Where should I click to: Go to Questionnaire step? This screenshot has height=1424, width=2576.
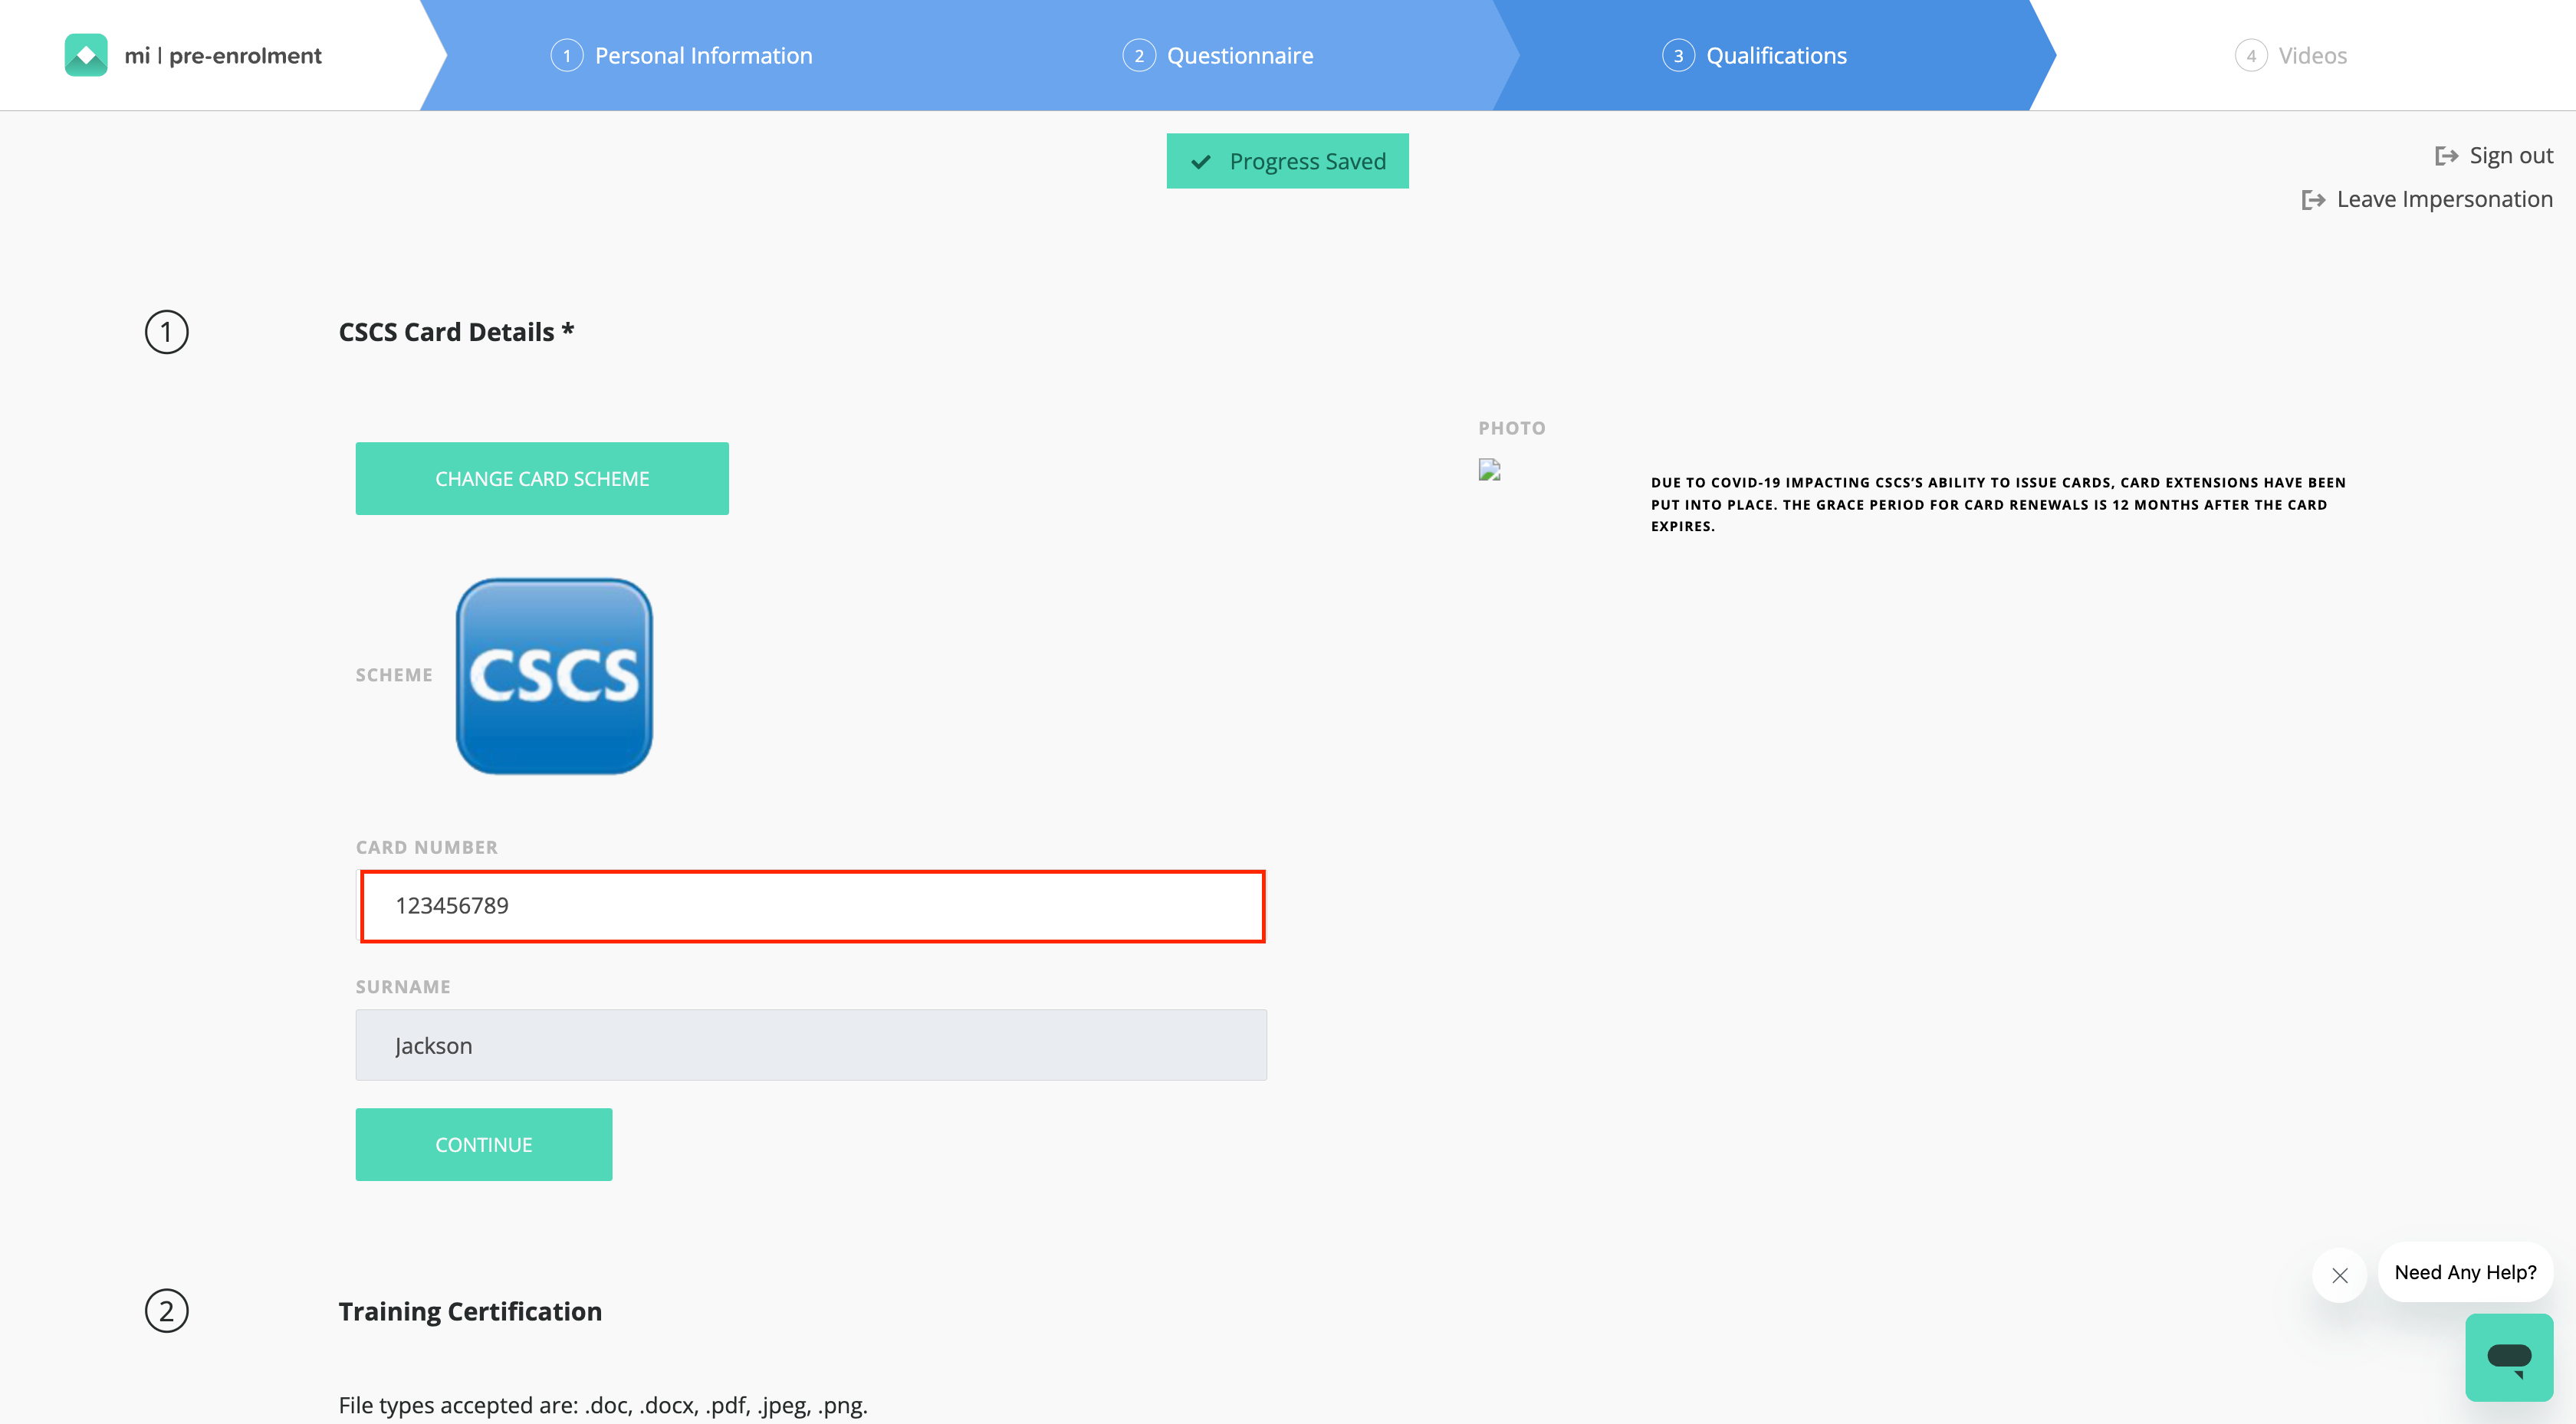[x=1239, y=56]
